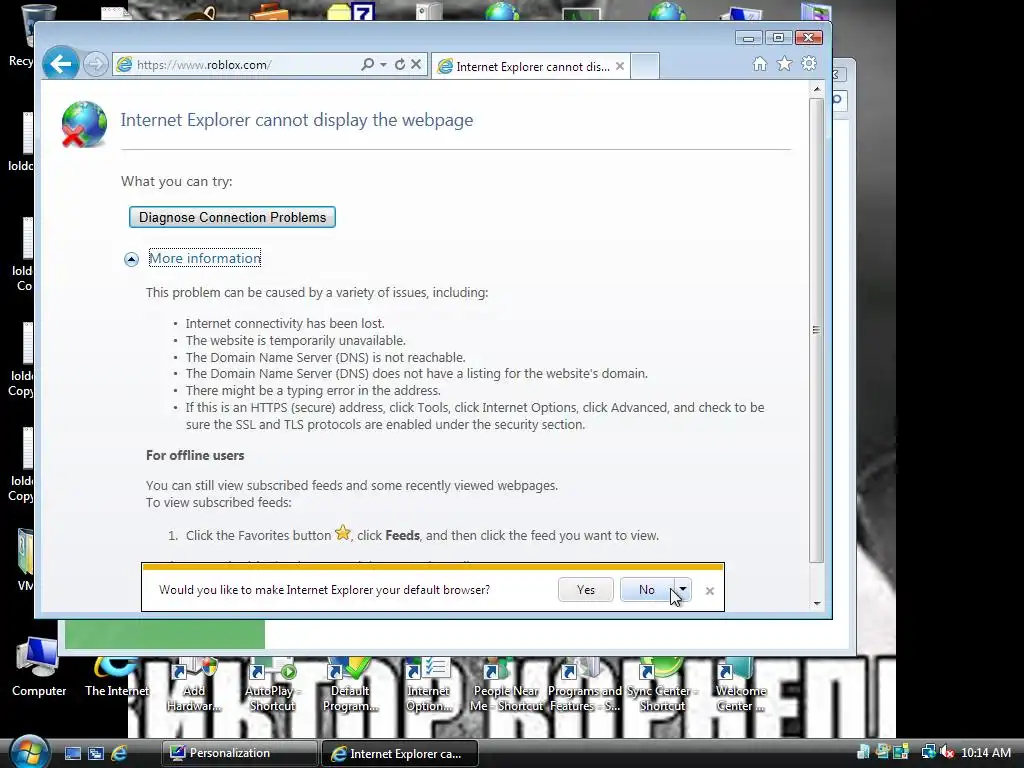
Task: Click the greyed Forward arrow button
Action: click(x=95, y=64)
